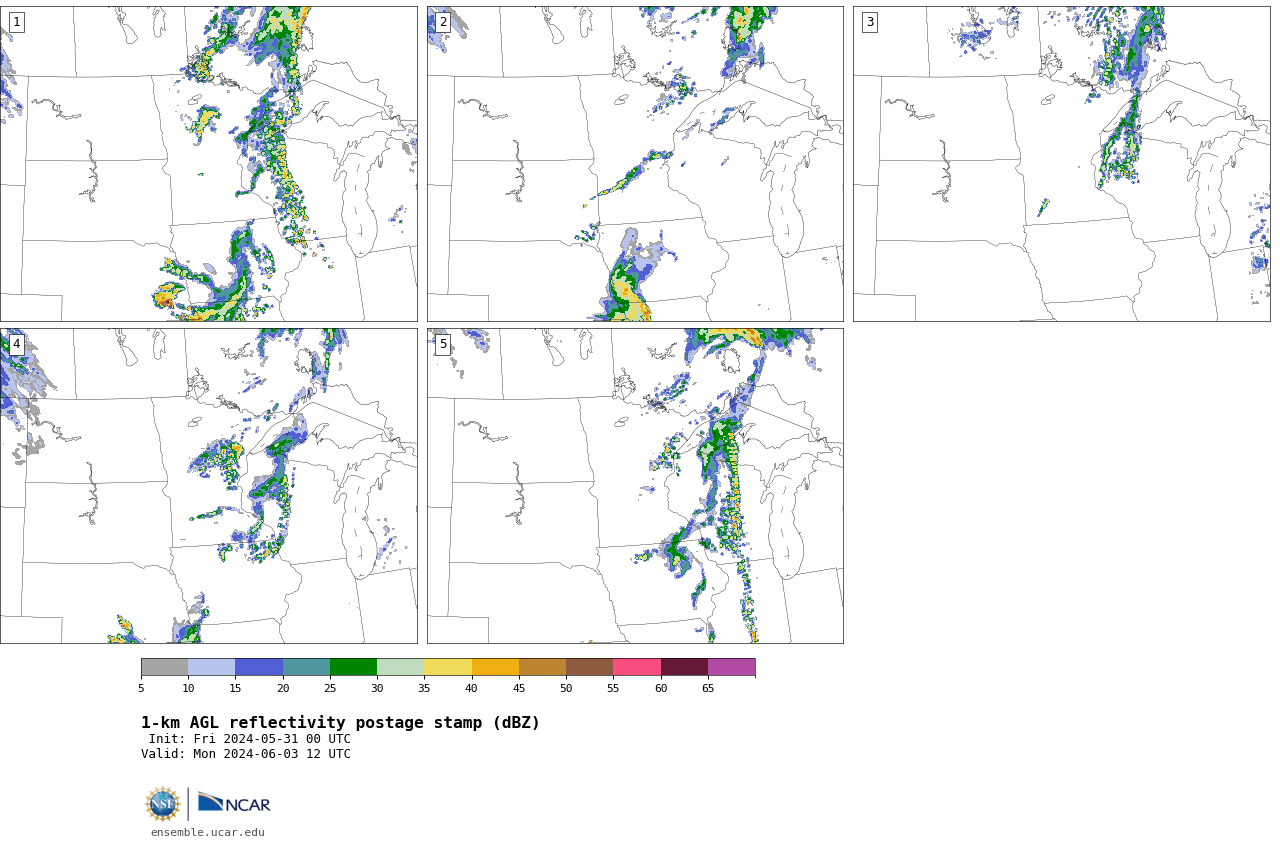Viewport: 1280px width, 844px height.
Task: Click the gray 5-10 dBZ color swatch
Action: pos(164,667)
